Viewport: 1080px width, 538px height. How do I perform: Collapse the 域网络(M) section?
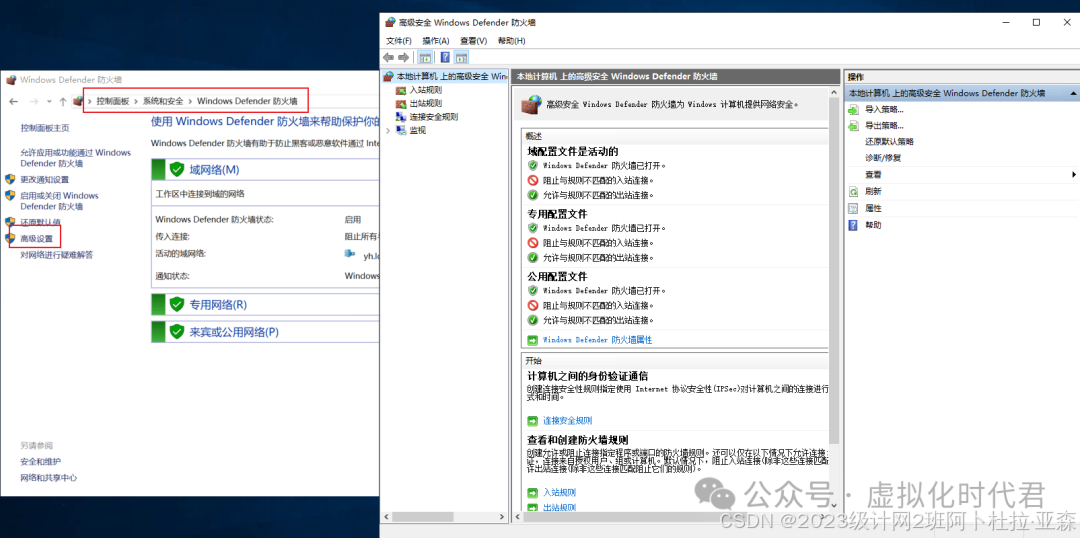[x=265, y=169]
